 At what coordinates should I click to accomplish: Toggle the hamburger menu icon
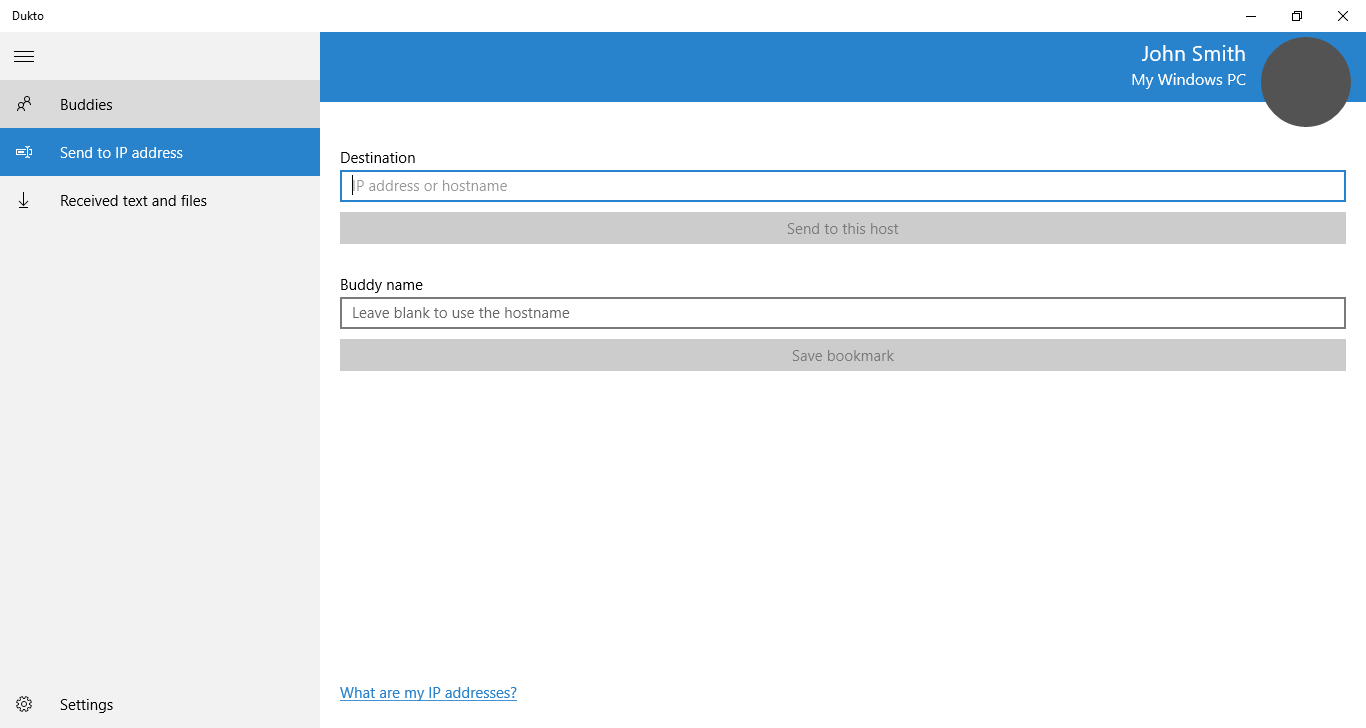click(24, 56)
